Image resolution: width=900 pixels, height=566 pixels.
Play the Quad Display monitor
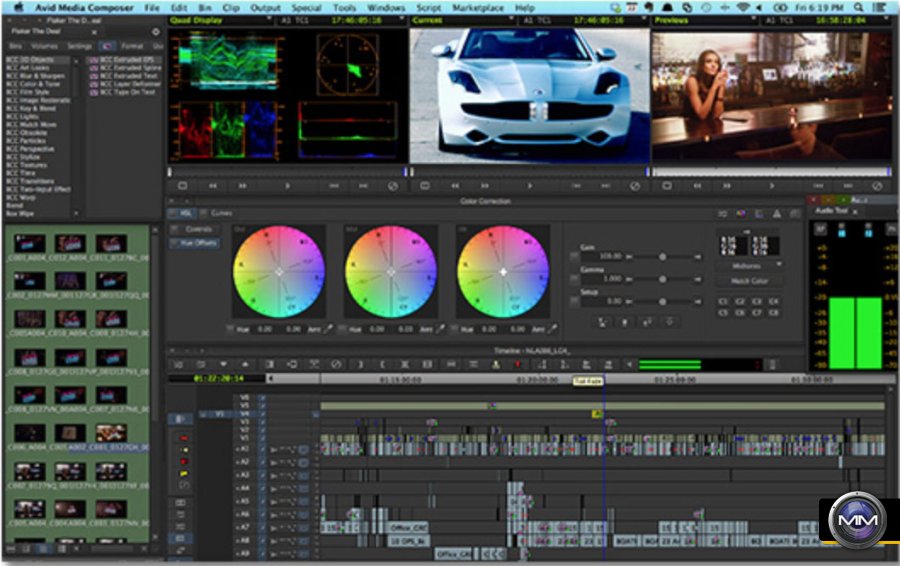287,186
